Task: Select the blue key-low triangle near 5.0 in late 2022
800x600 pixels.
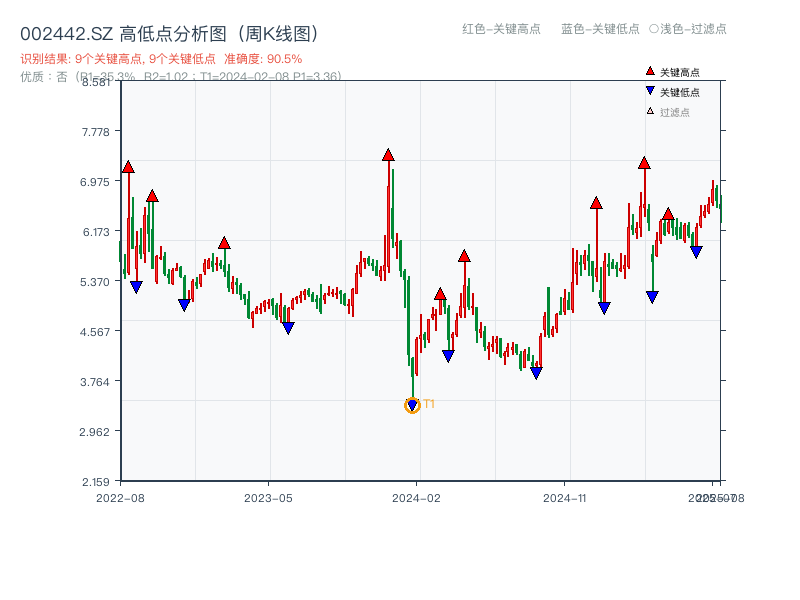Action: [x=184, y=305]
